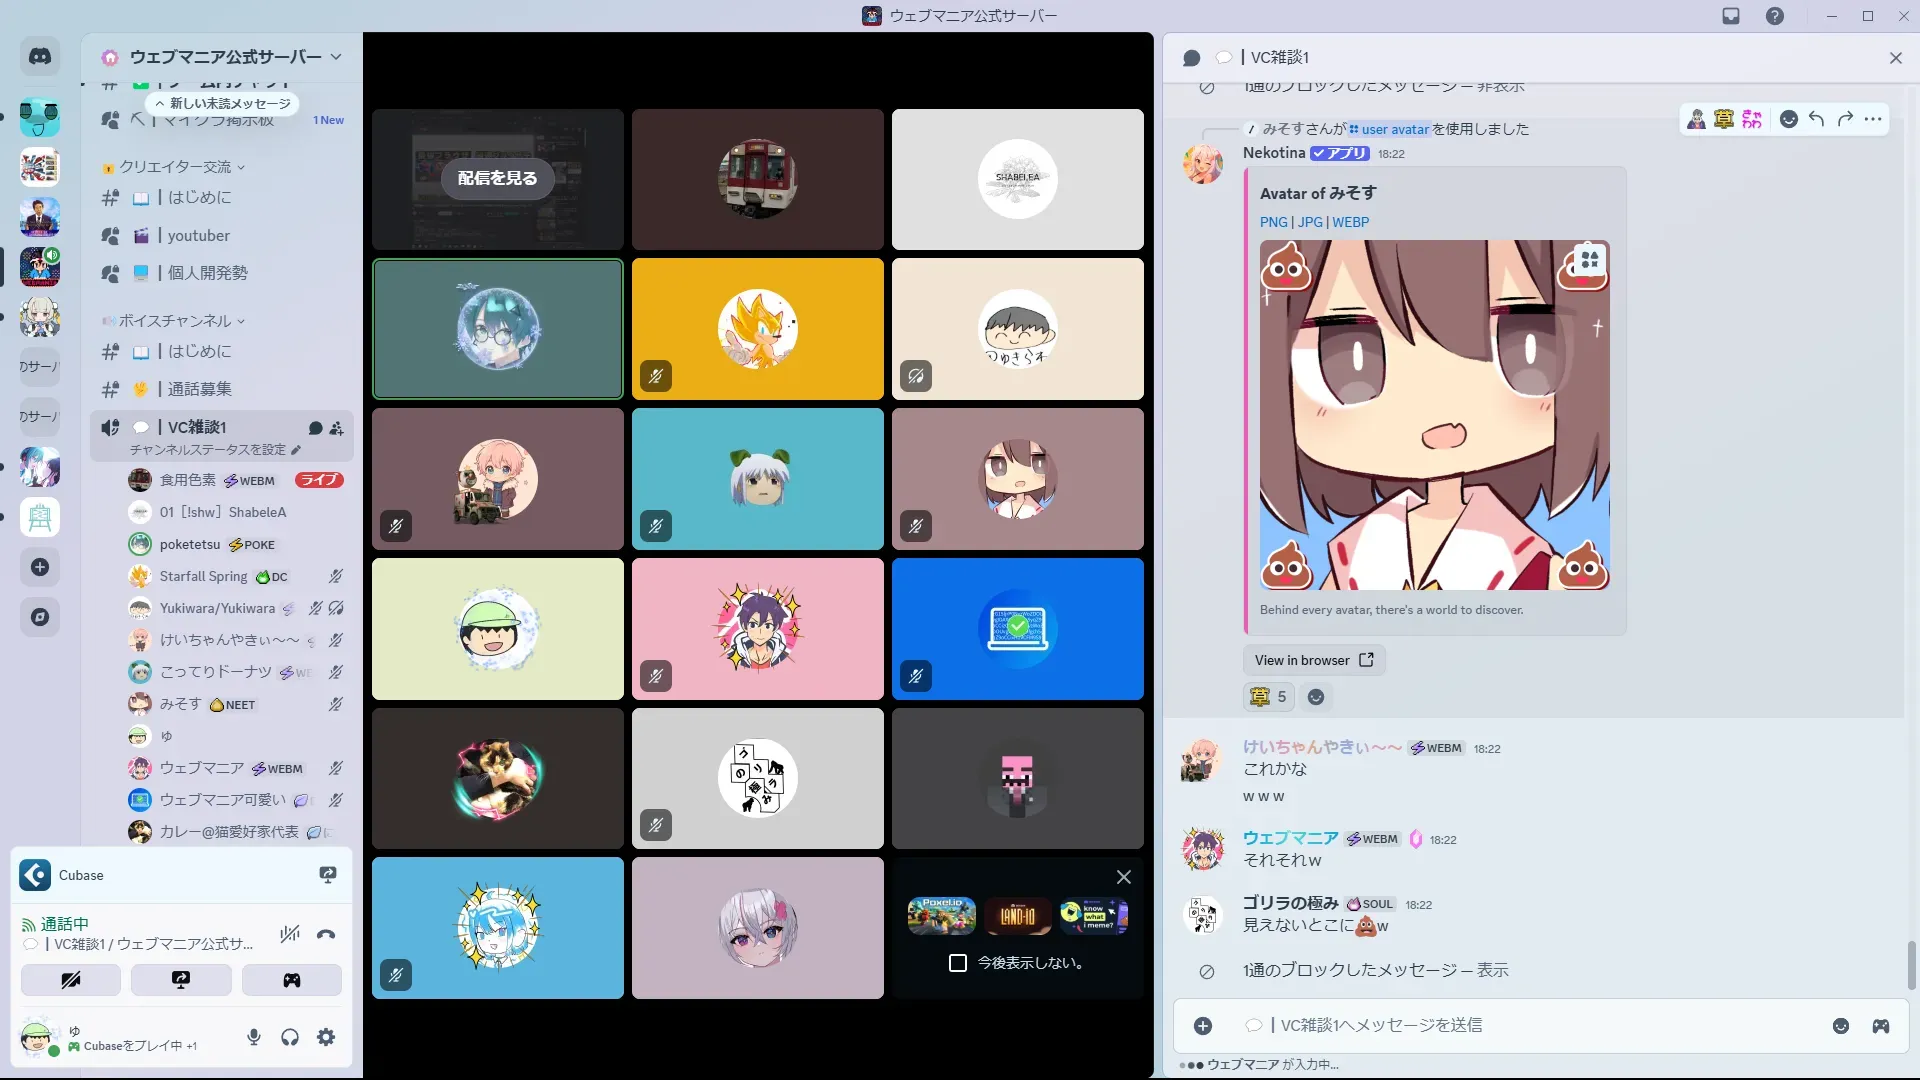Collapse the ボイスチャンネル category
This screenshot has height=1080, width=1920.
pos(175,321)
